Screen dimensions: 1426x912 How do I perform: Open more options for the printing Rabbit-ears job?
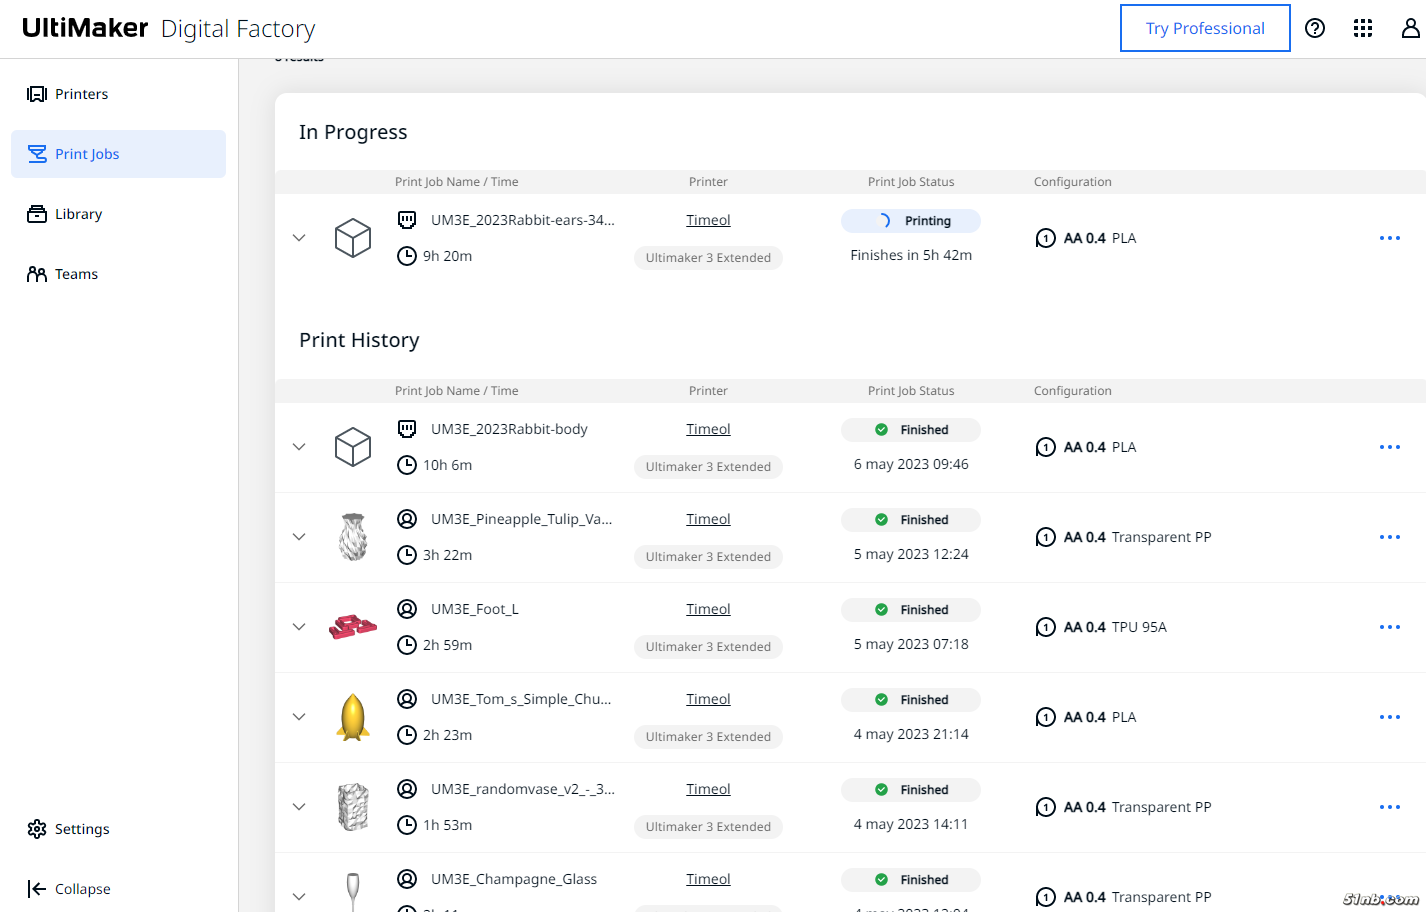pos(1389,238)
